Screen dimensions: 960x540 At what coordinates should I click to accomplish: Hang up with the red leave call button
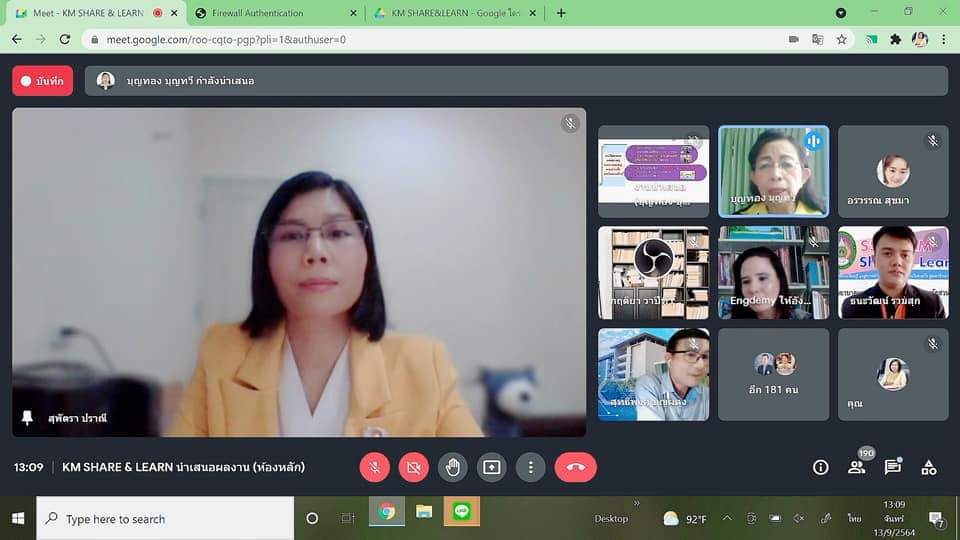[575, 467]
